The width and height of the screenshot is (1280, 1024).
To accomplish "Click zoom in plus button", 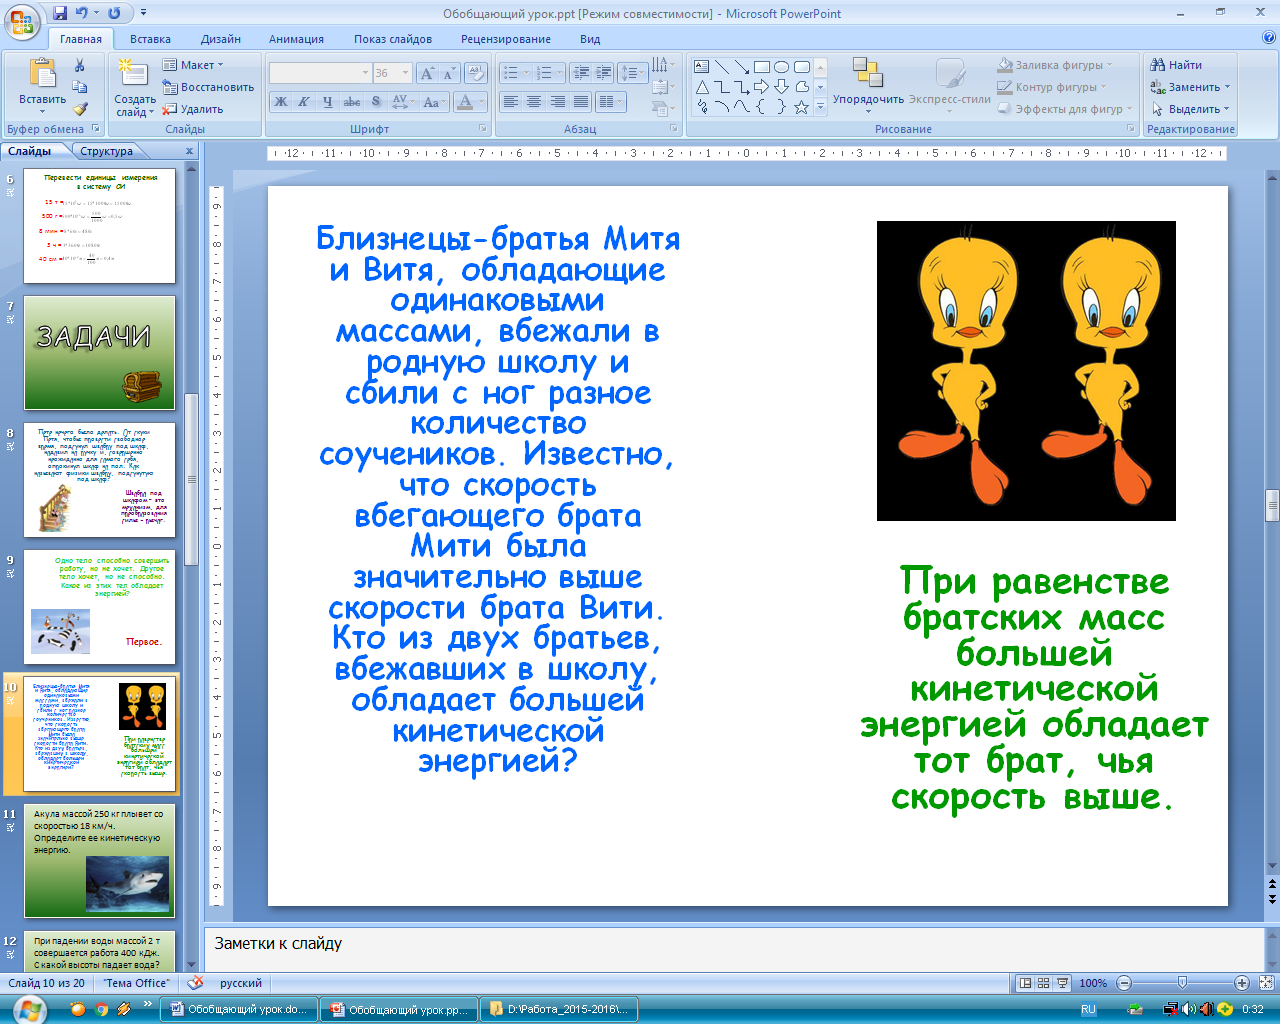I will pos(1242,983).
